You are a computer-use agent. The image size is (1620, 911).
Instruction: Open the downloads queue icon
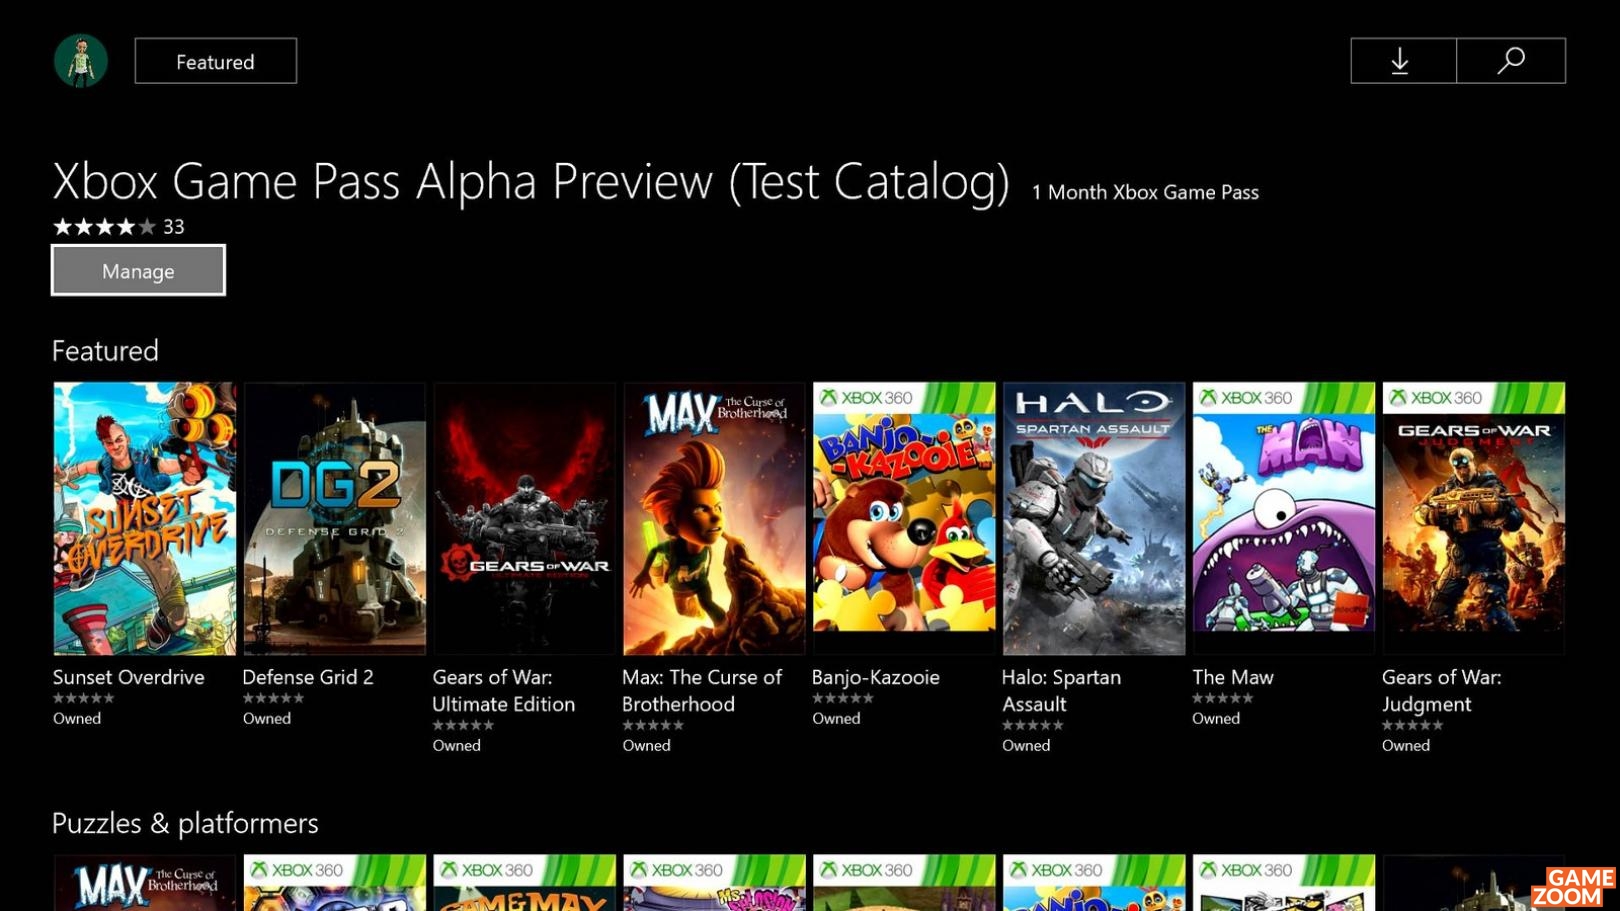tap(1403, 61)
